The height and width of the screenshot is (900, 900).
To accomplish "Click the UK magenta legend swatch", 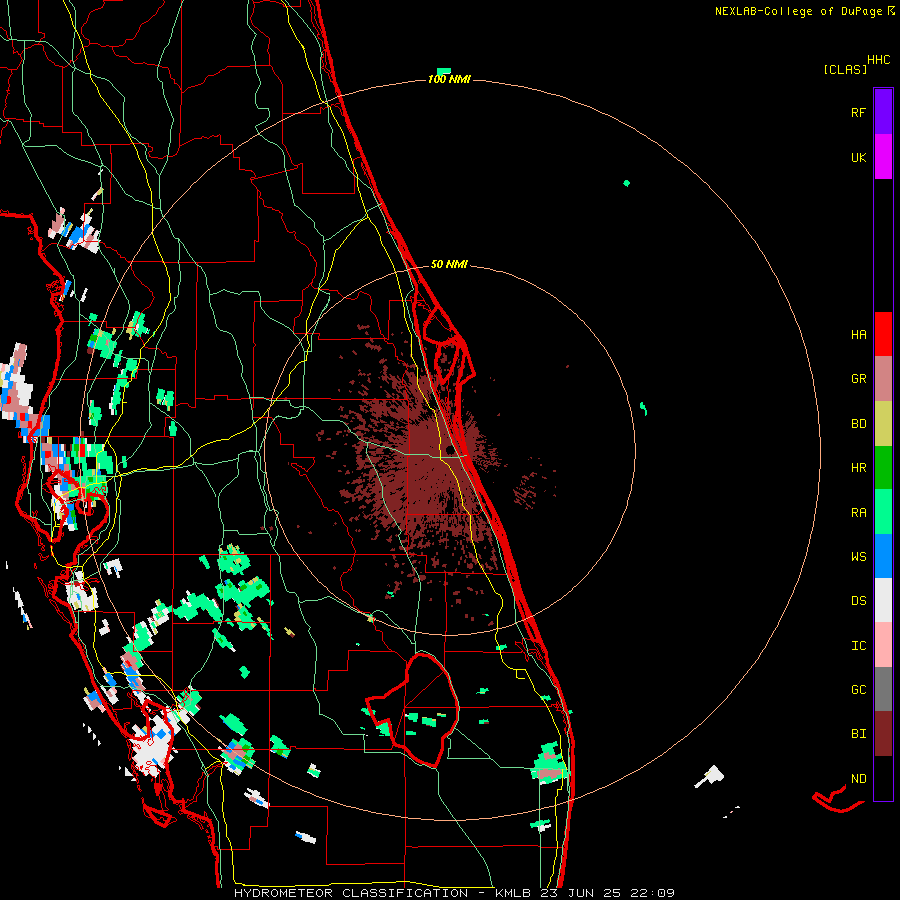I will pyautogui.click(x=883, y=157).
